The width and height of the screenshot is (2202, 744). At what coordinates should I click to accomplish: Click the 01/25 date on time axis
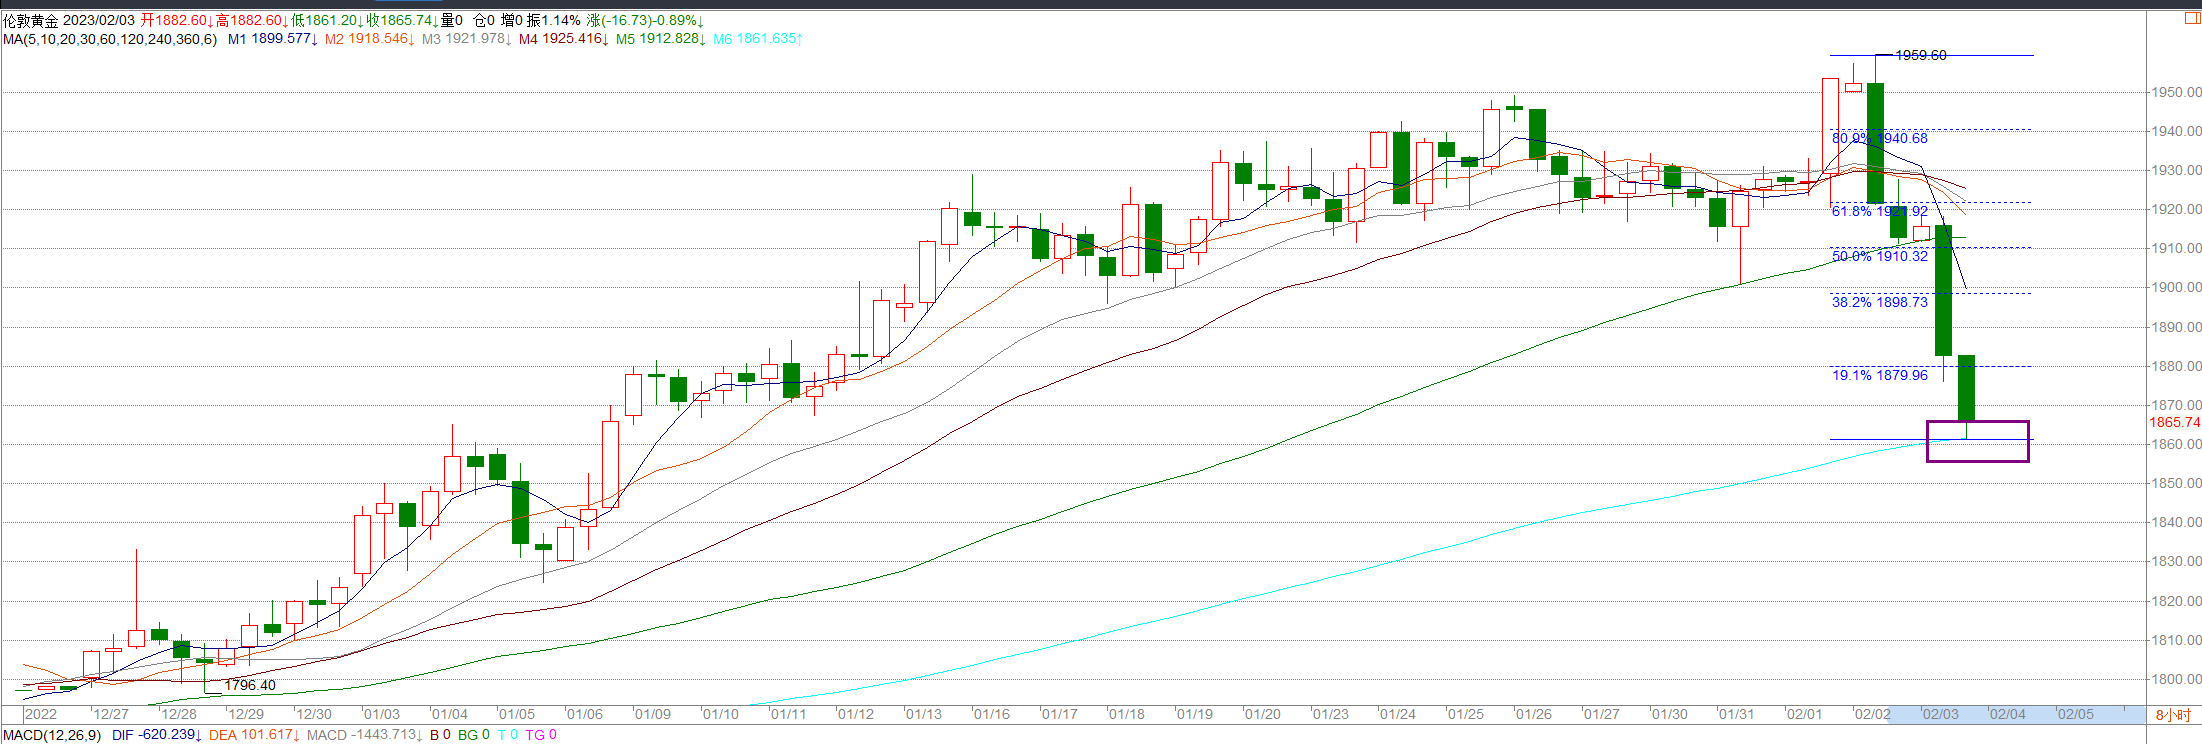click(1466, 714)
